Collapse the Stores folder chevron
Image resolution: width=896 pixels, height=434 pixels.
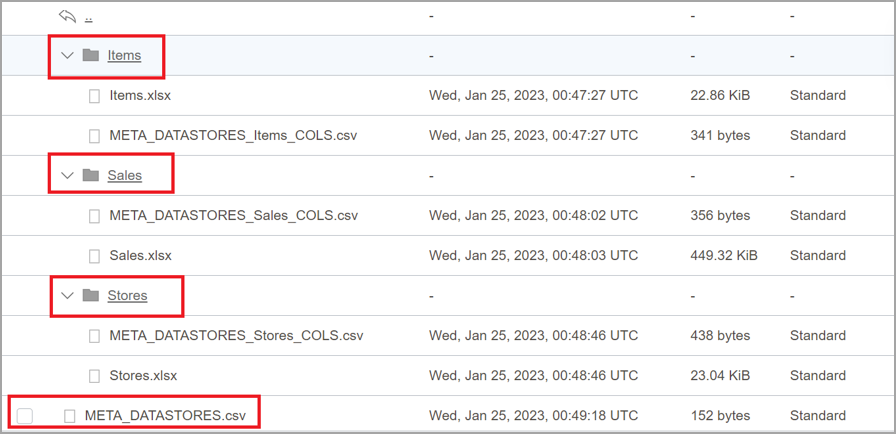pyautogui.click(x=68, y=295)
